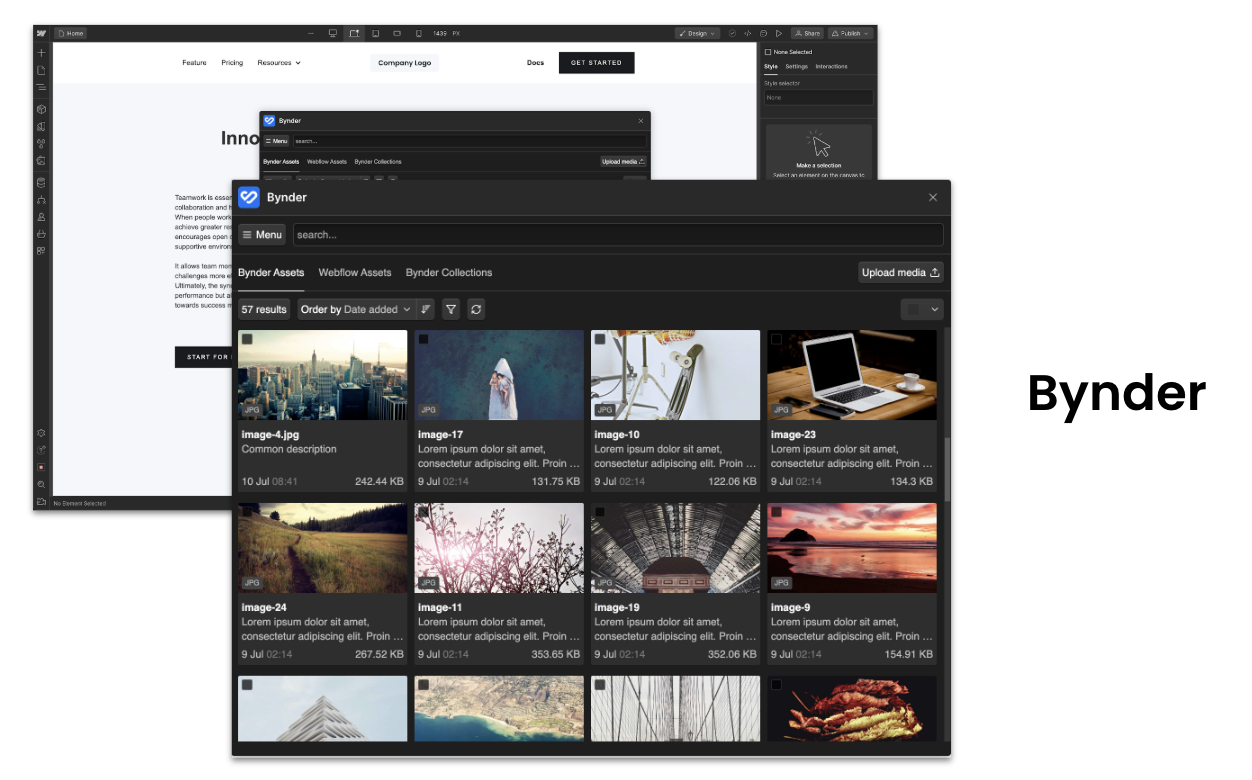Image resolution: width=1252 pixels, height=780 pixels.
Task: Open the Navigator panel icon in Webflow sidebar
Action: (41, 88)
